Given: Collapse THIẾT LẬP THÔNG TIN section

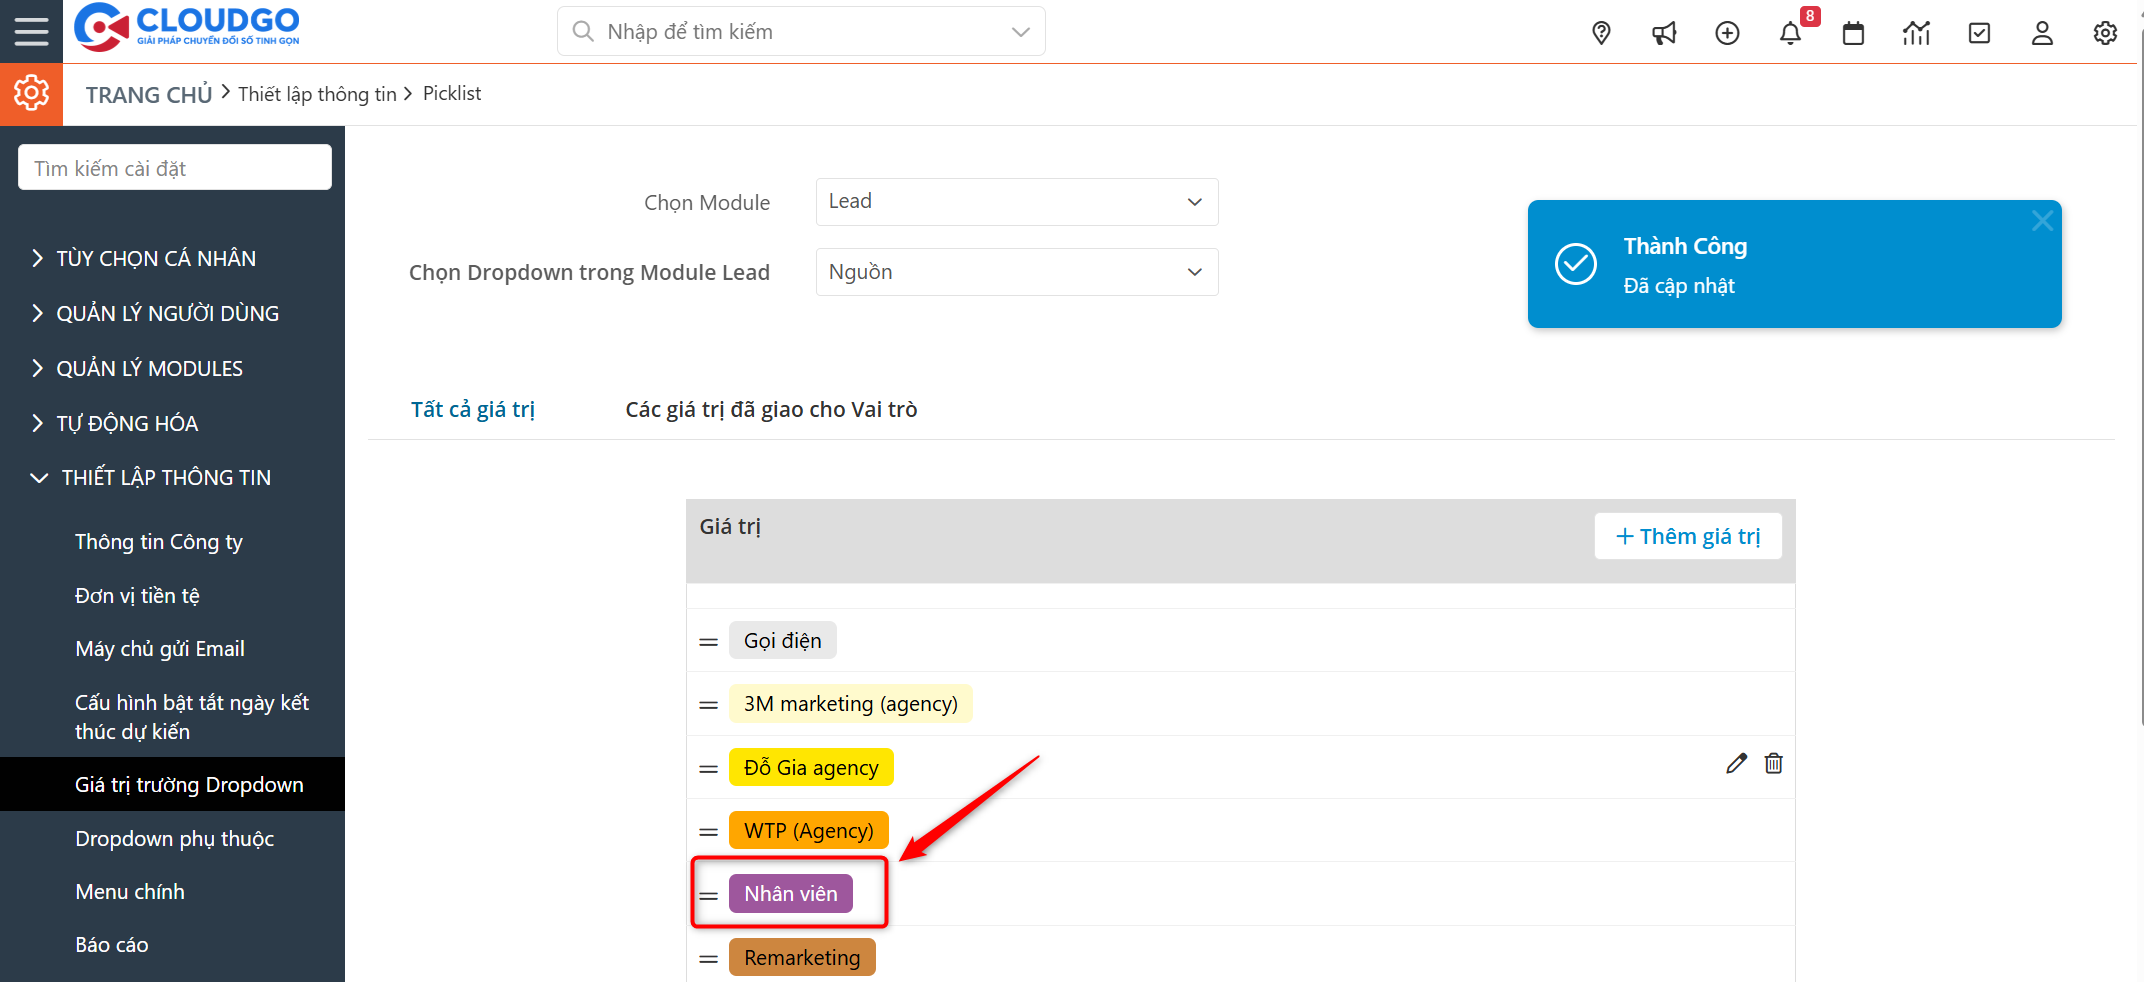Looking at the screenshot, I should 166,477.
